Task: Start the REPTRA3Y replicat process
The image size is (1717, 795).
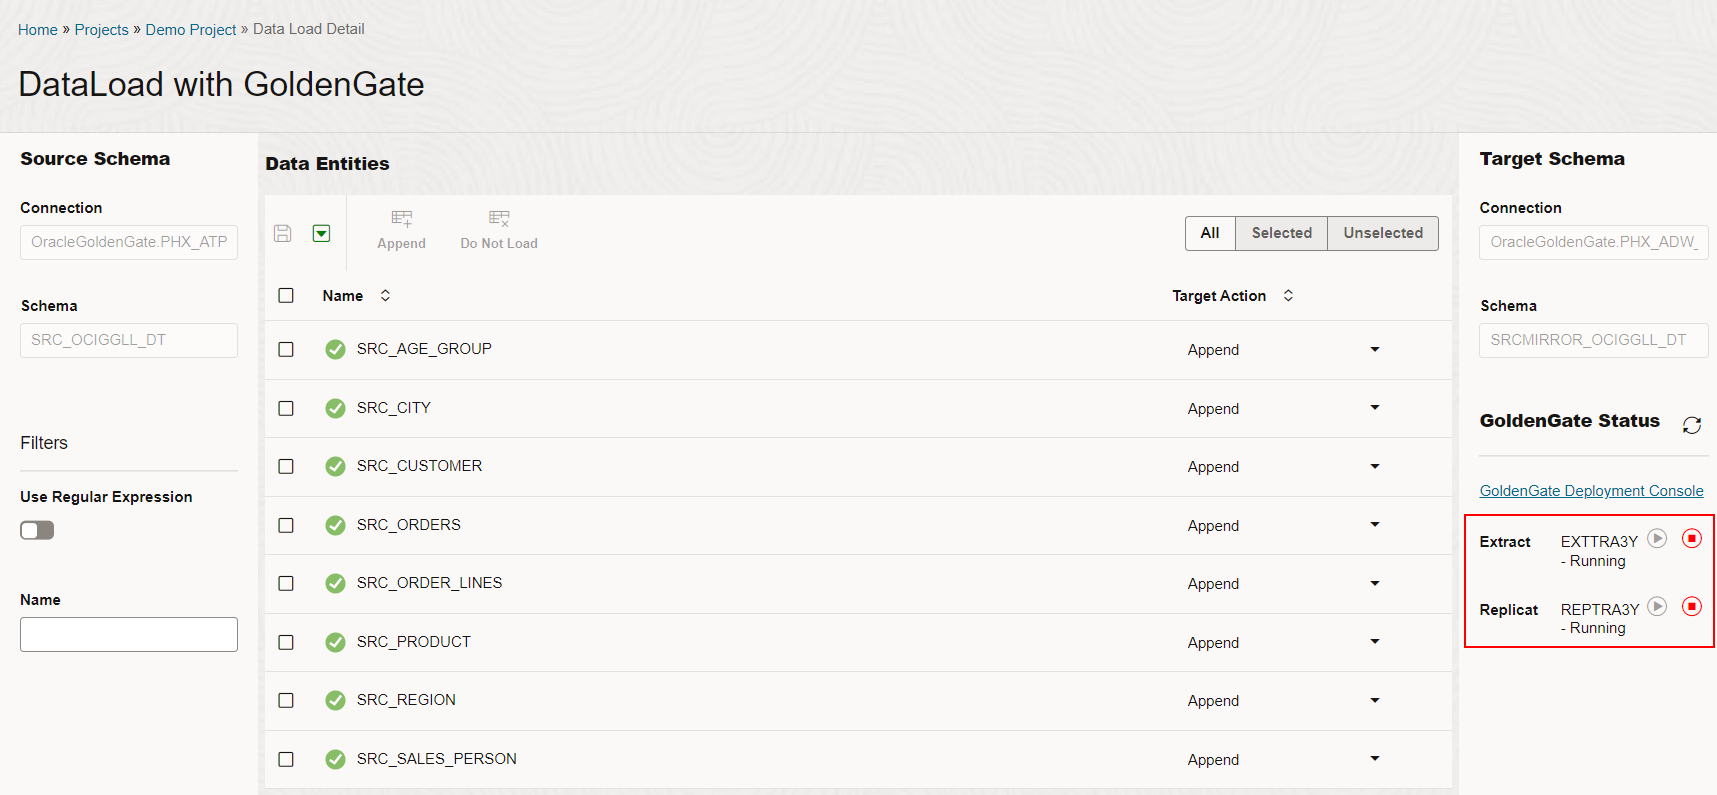Action: pos(1657,607)
